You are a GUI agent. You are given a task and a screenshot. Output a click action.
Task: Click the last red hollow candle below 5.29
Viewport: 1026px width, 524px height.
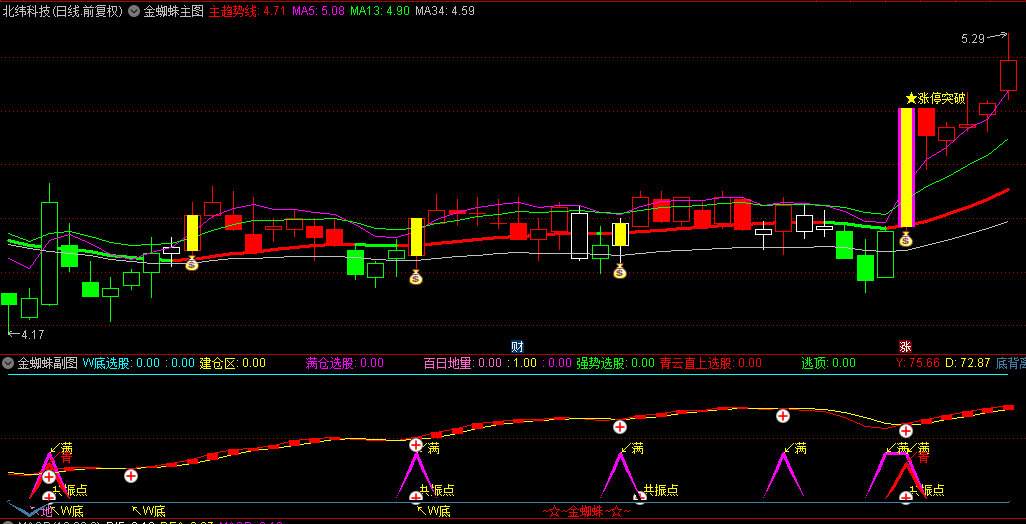(1008, 75)
